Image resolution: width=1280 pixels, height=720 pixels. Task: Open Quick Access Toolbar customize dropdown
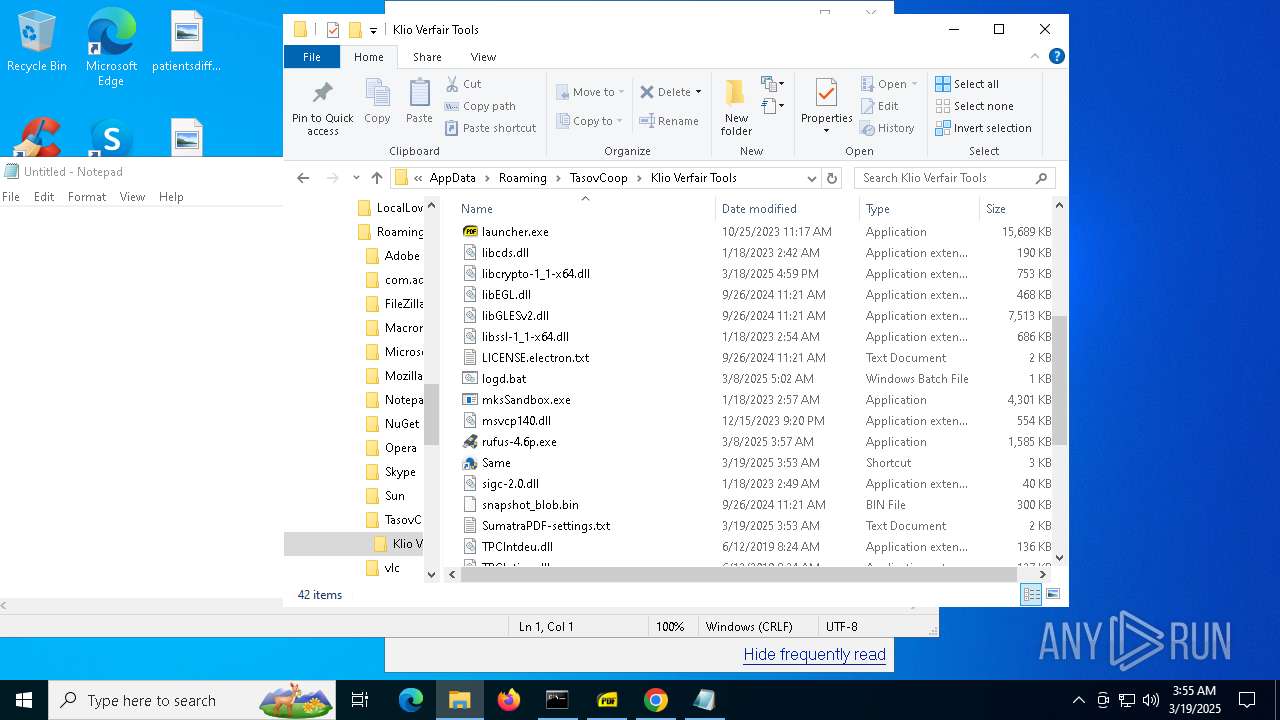pyautogui.click(x=373, y=30)
